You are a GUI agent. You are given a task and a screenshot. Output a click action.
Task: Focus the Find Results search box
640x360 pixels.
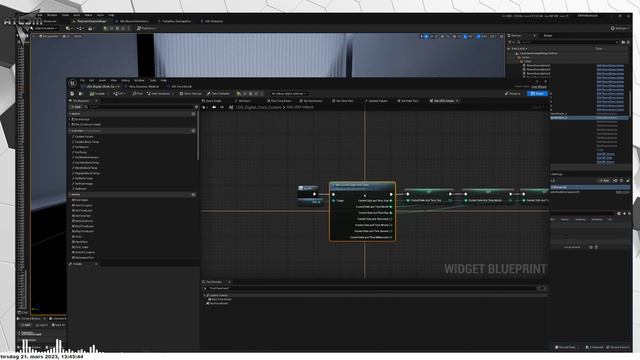[x=371, y=288]
